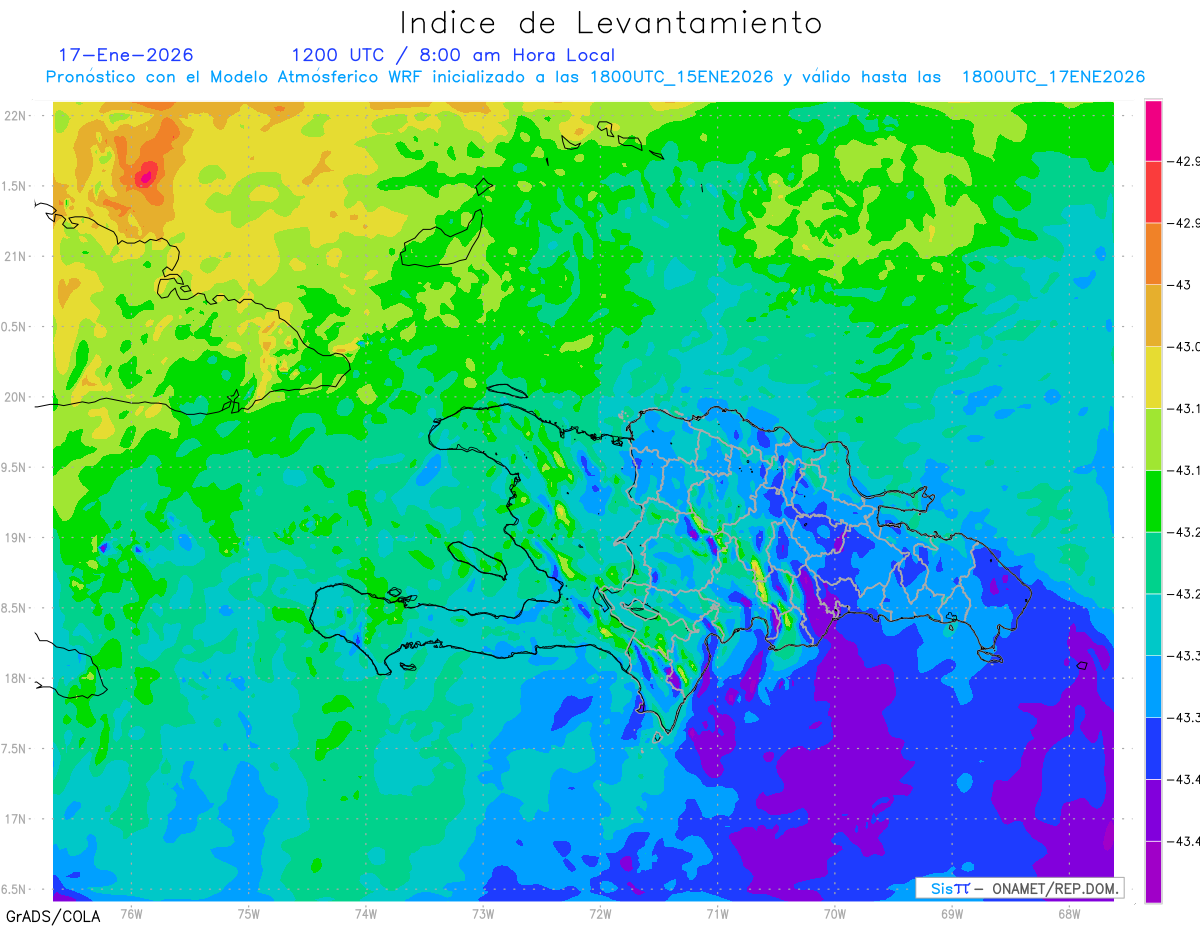The height and width of the screenshot is (927, 1200).
Task: Click the '1.5N' latitude label
Action: (x=15, y=186)
